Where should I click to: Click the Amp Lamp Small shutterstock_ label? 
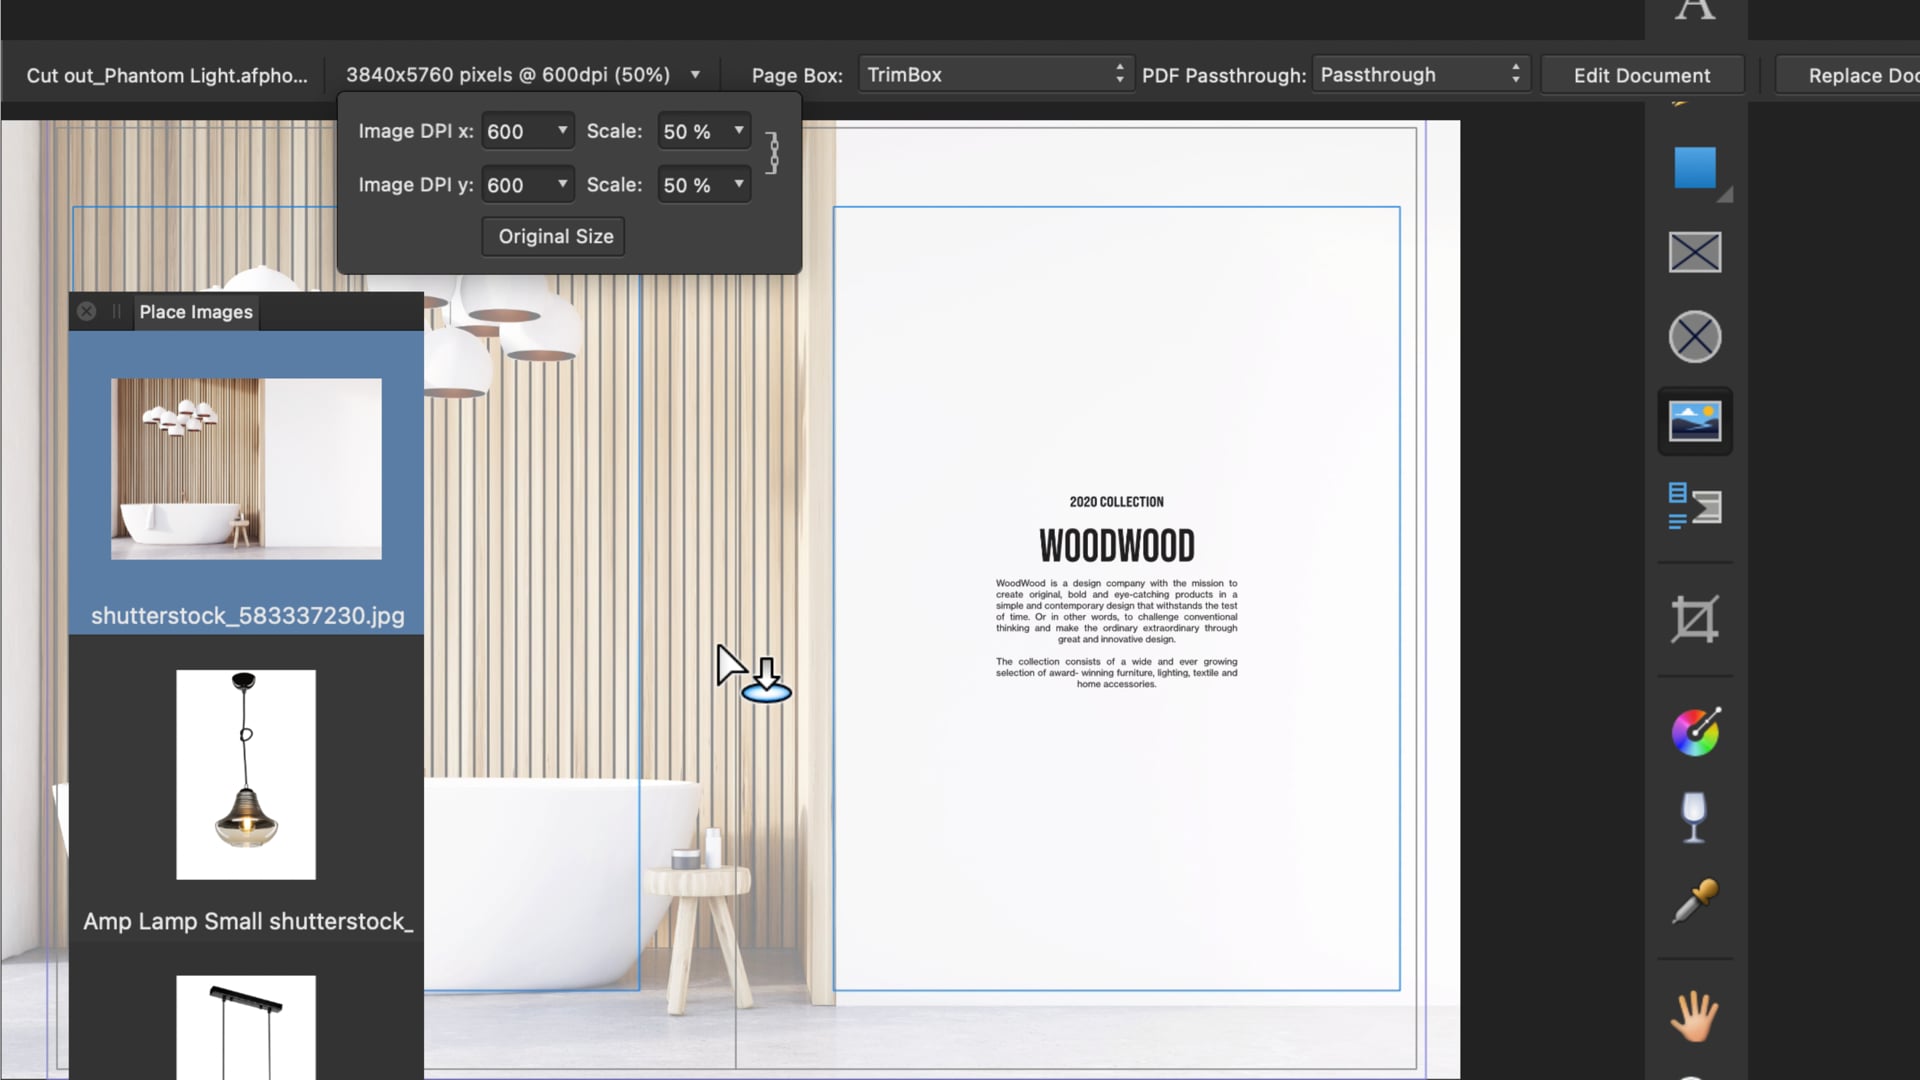coord(248,921)
